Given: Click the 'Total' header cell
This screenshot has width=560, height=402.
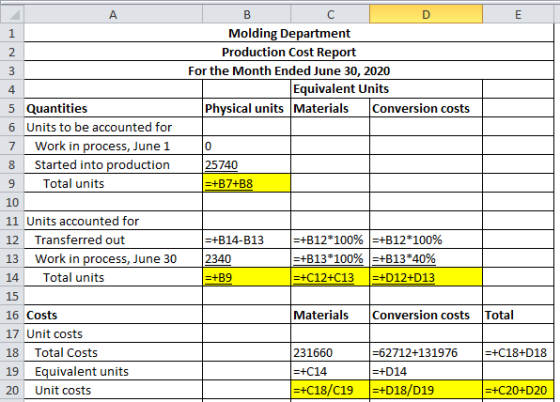Looking at the screenshot, I should 518,315.
